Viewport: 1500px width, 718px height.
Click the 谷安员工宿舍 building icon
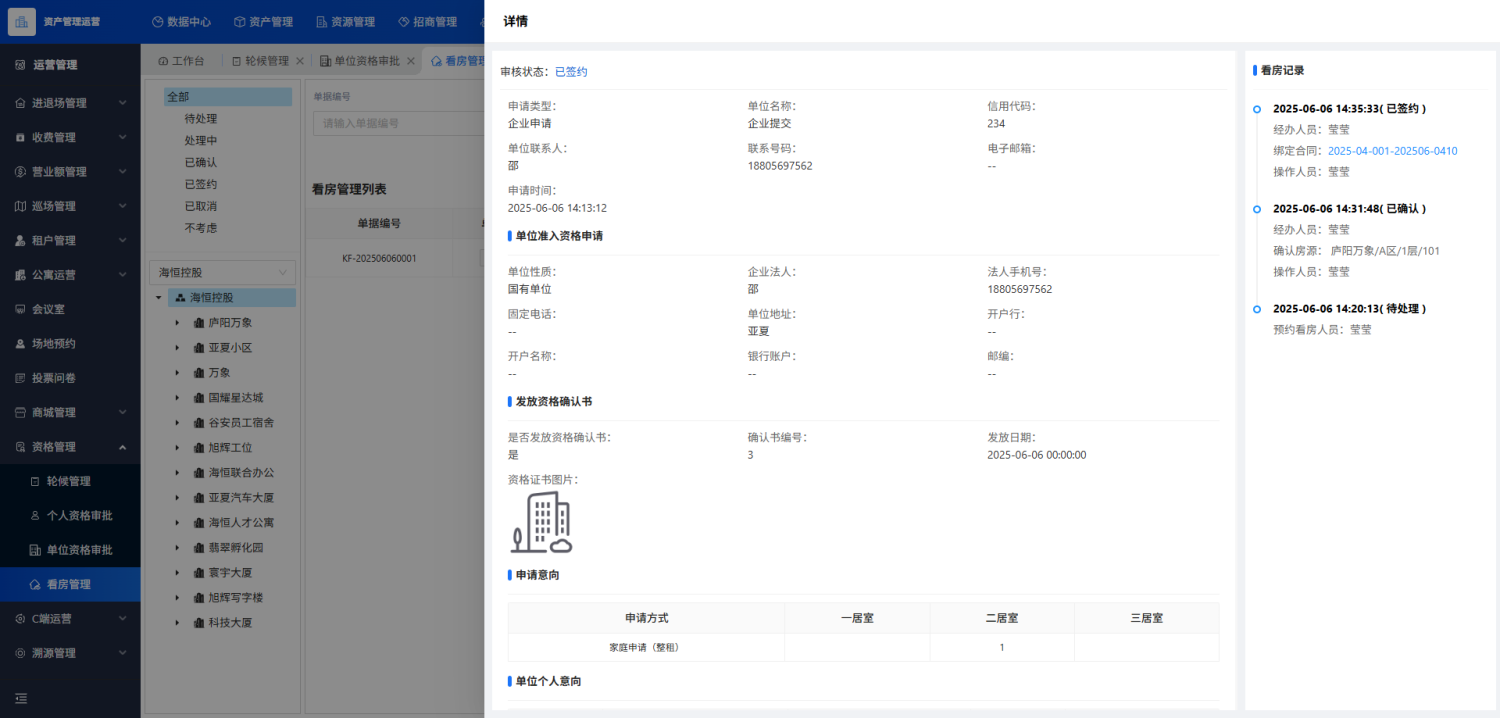[198, 423]
